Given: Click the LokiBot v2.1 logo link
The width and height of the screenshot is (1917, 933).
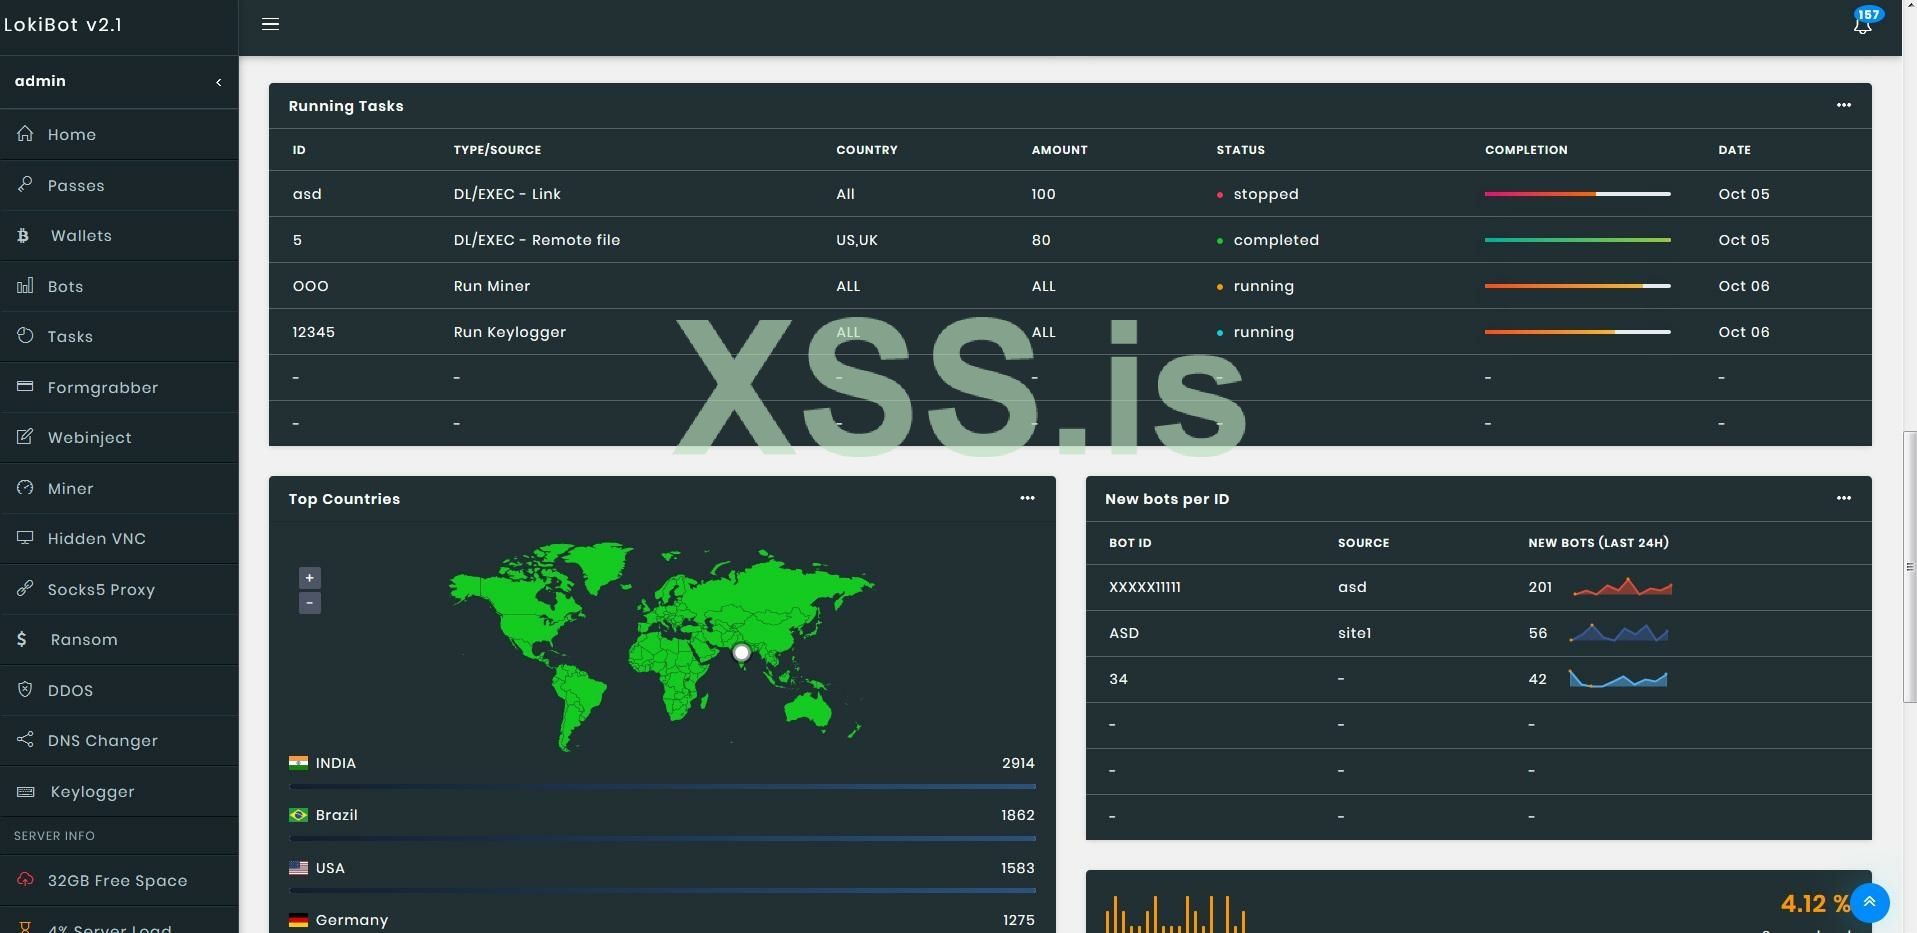Looking at the screenshot, I should (x=63, y=25).
